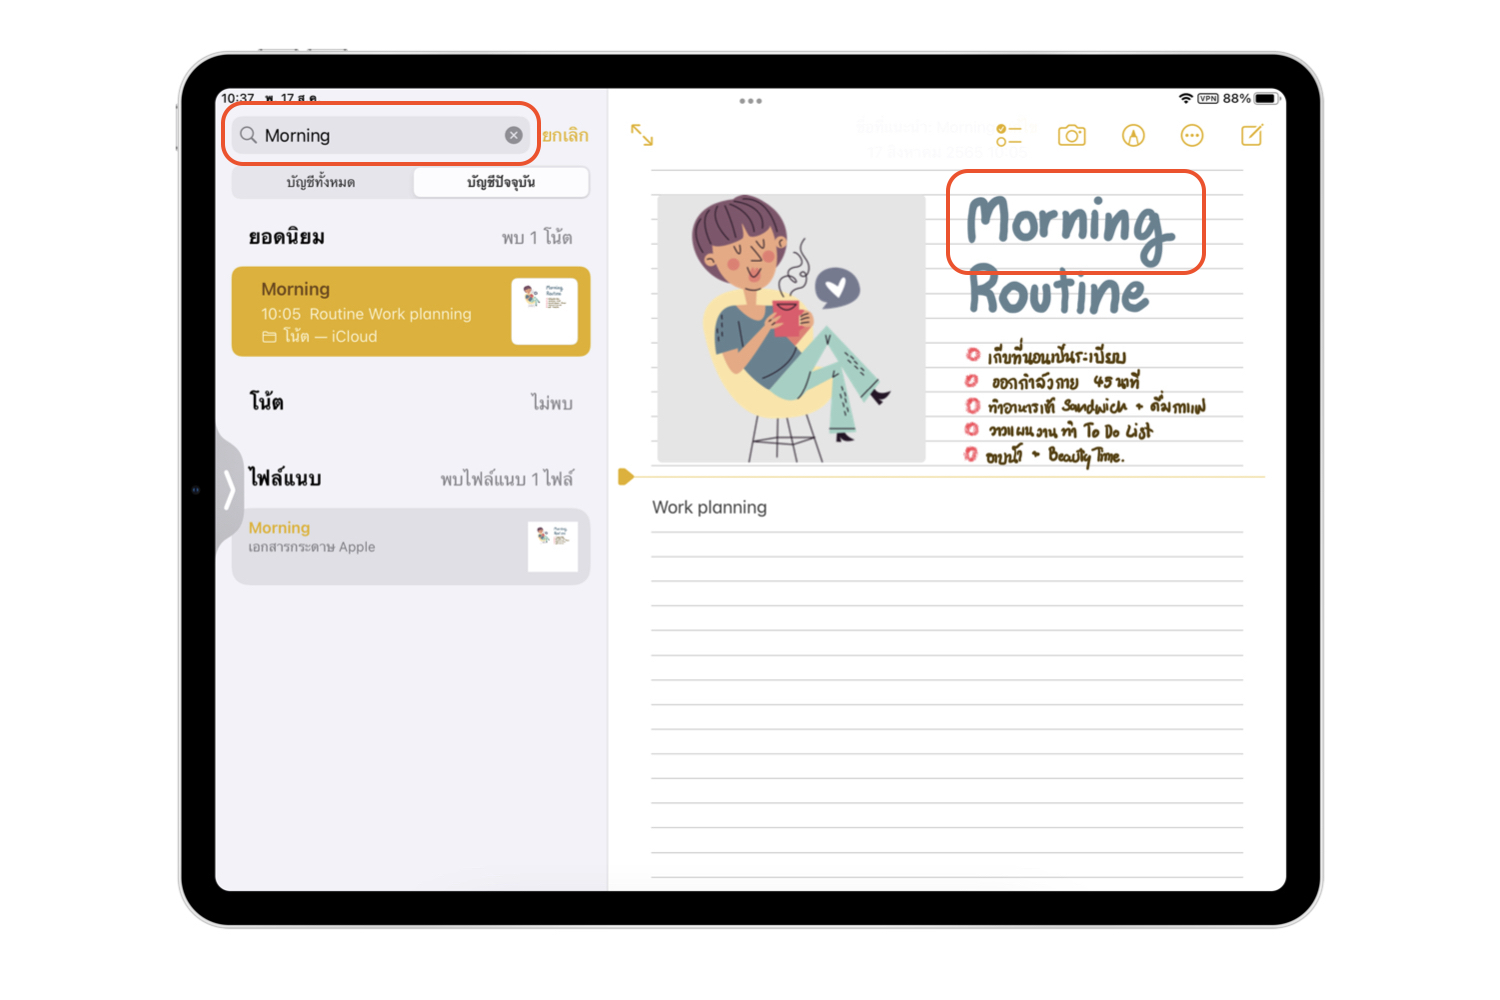This screenshot has width=1500, height=1000.
Task: Insert a checklist using the checklist icon
Action: coord(1008,135)
